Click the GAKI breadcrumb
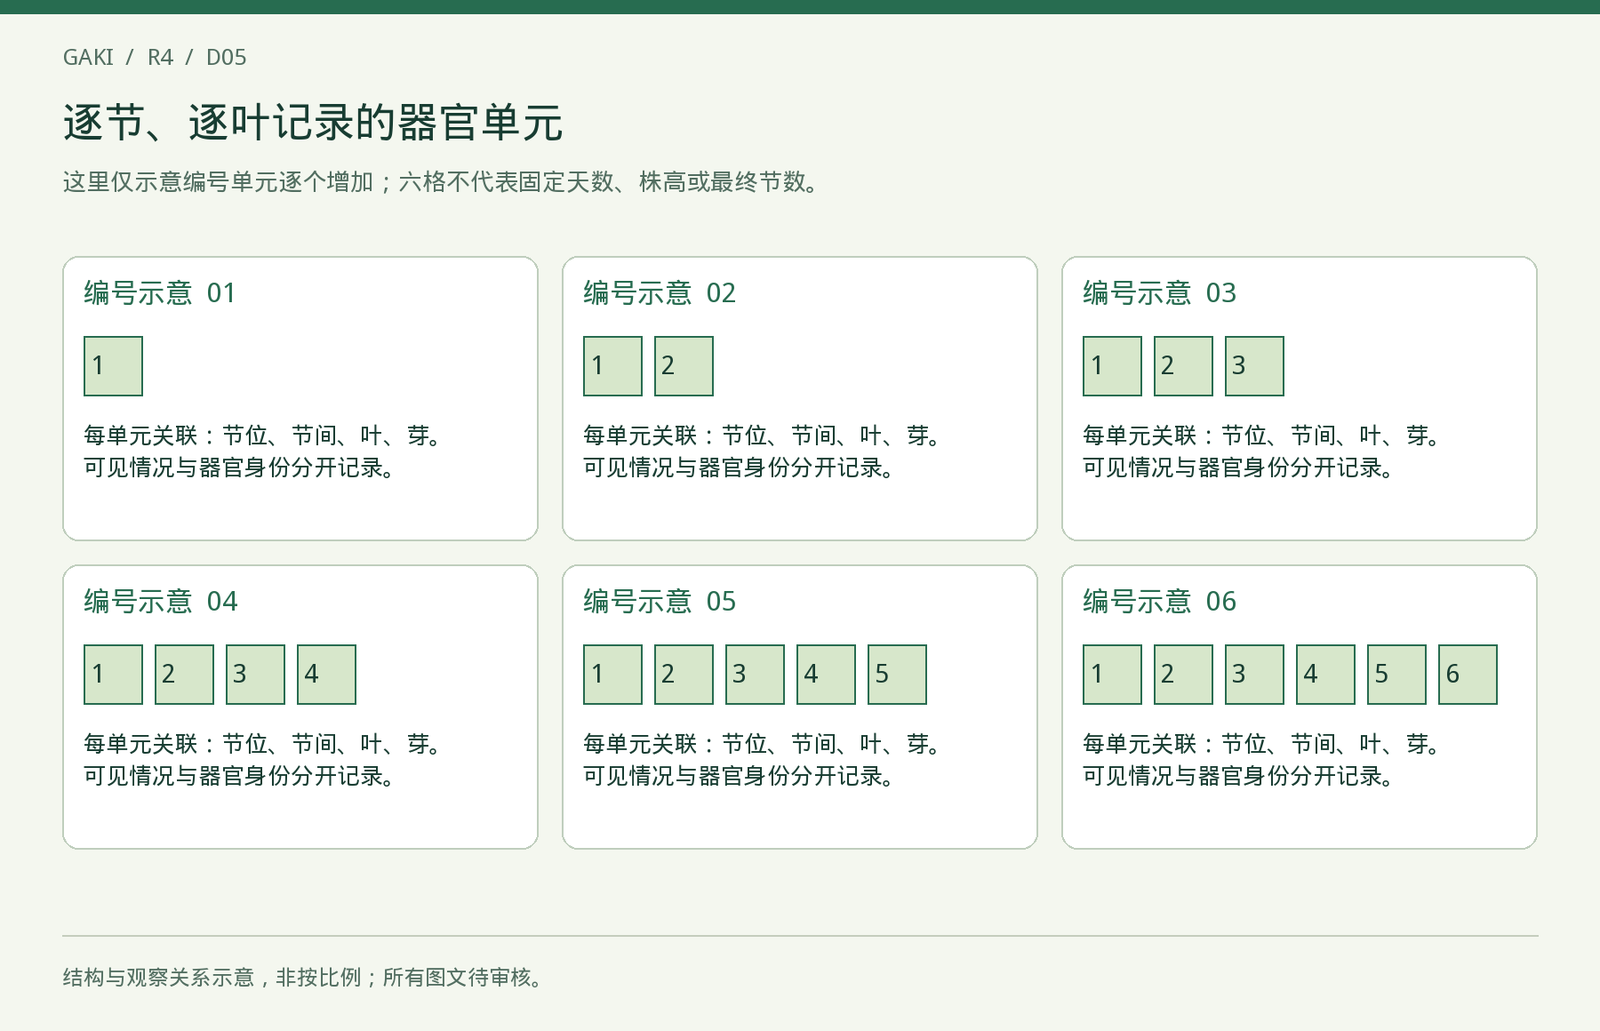 pyautogui.click(x=88, y=57)
